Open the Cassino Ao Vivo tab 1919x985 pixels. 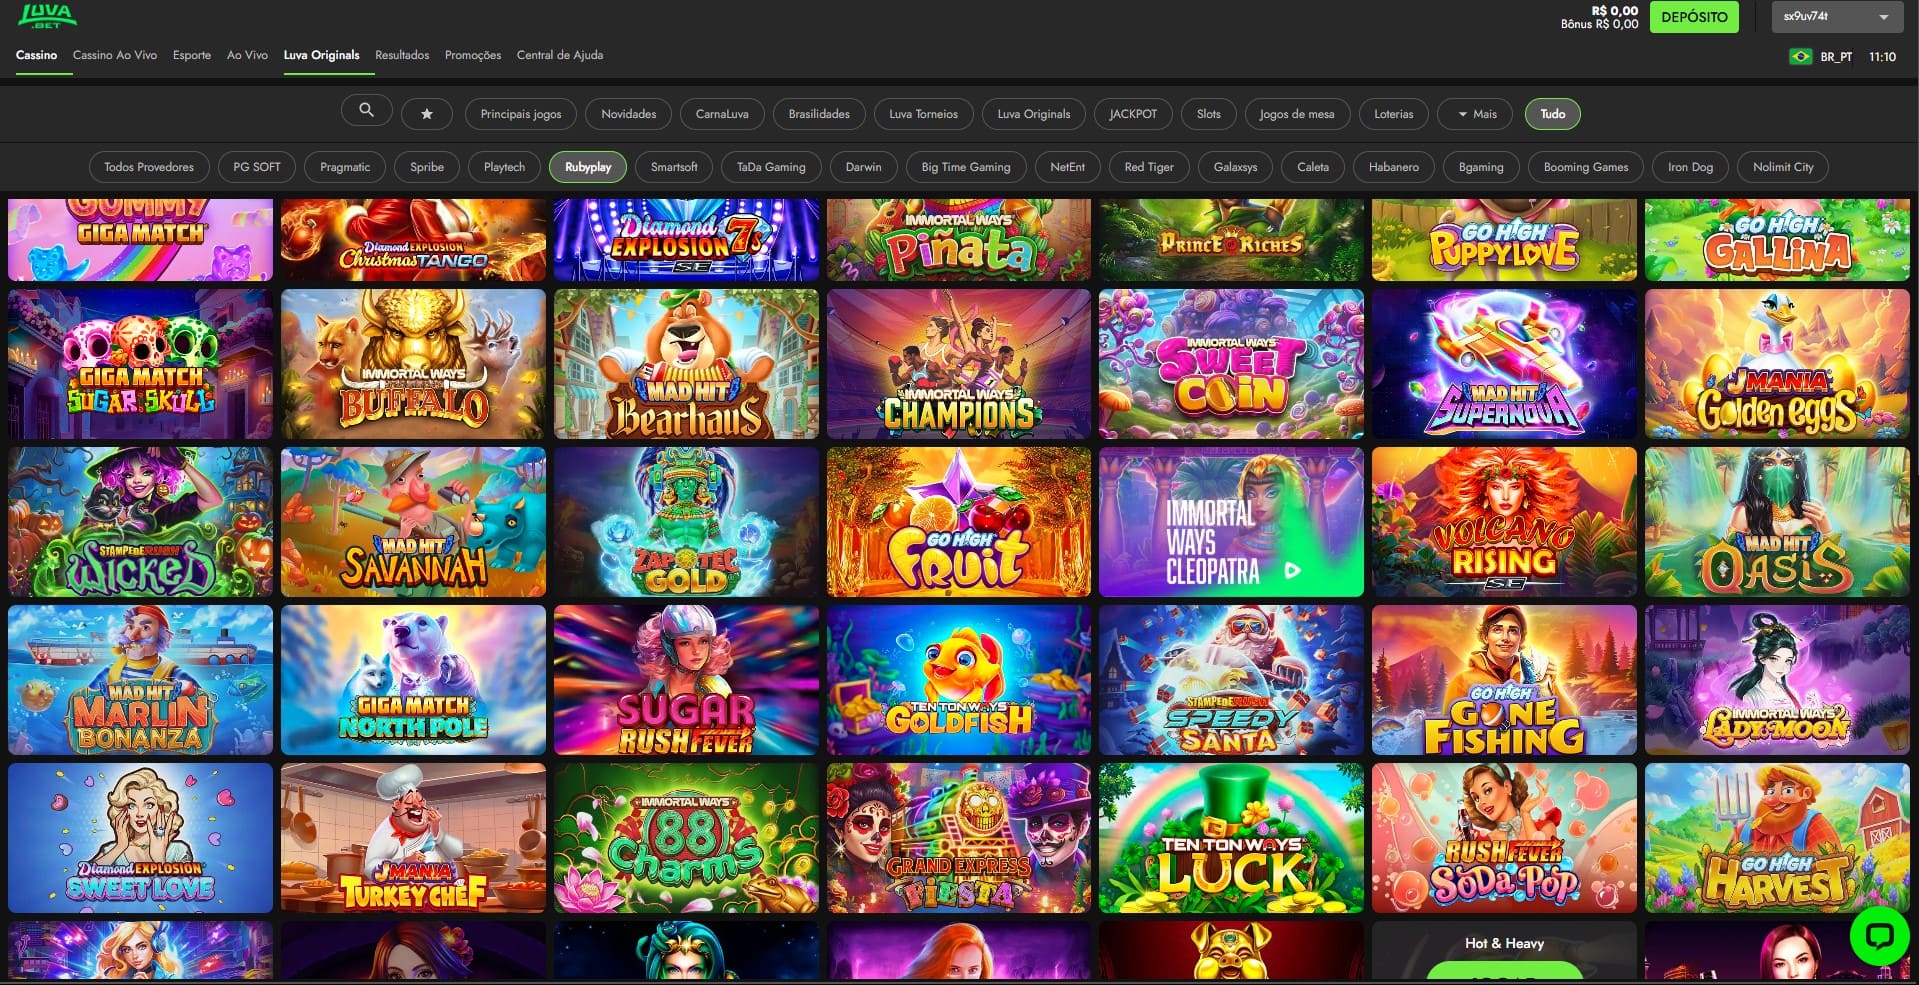[x=115, y=55]
